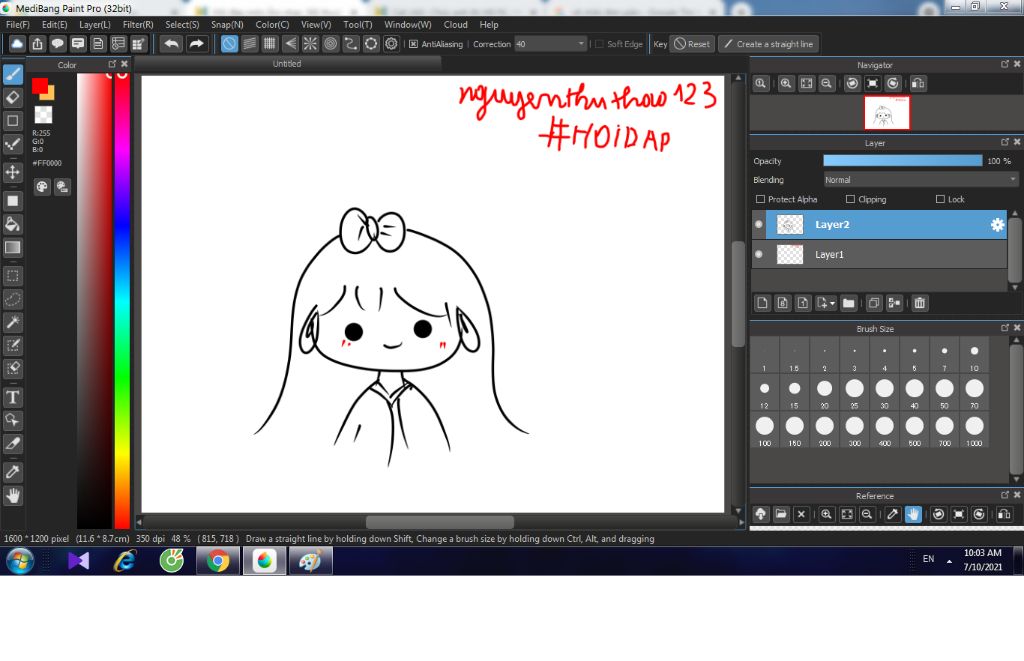The image size is (1024, 661).
Task: Click the Undo arrow in top toolbar
Action: tap(172, 44)
